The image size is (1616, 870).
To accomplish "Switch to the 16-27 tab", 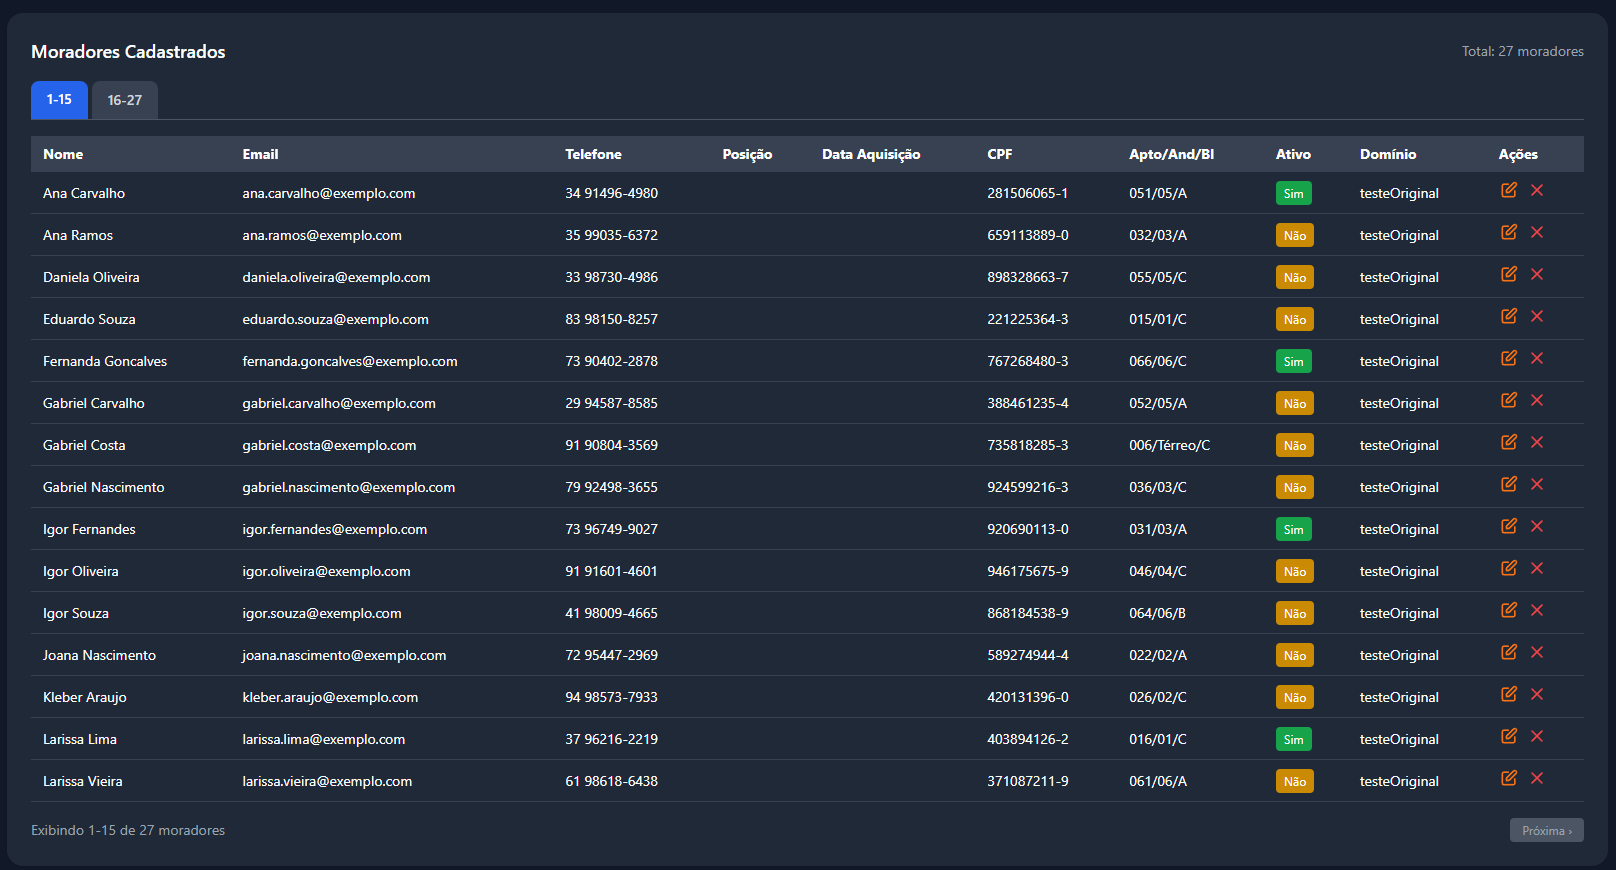I will click(x=125, y=100).
